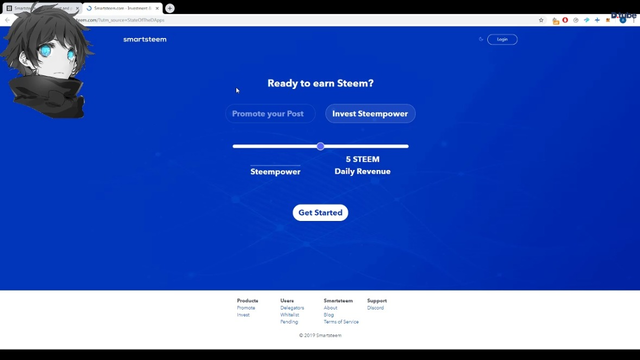Image resolution: width=640 pixels, height=360 pixels.
Task: Bookmark the page with the star icon
Action: 541,20
